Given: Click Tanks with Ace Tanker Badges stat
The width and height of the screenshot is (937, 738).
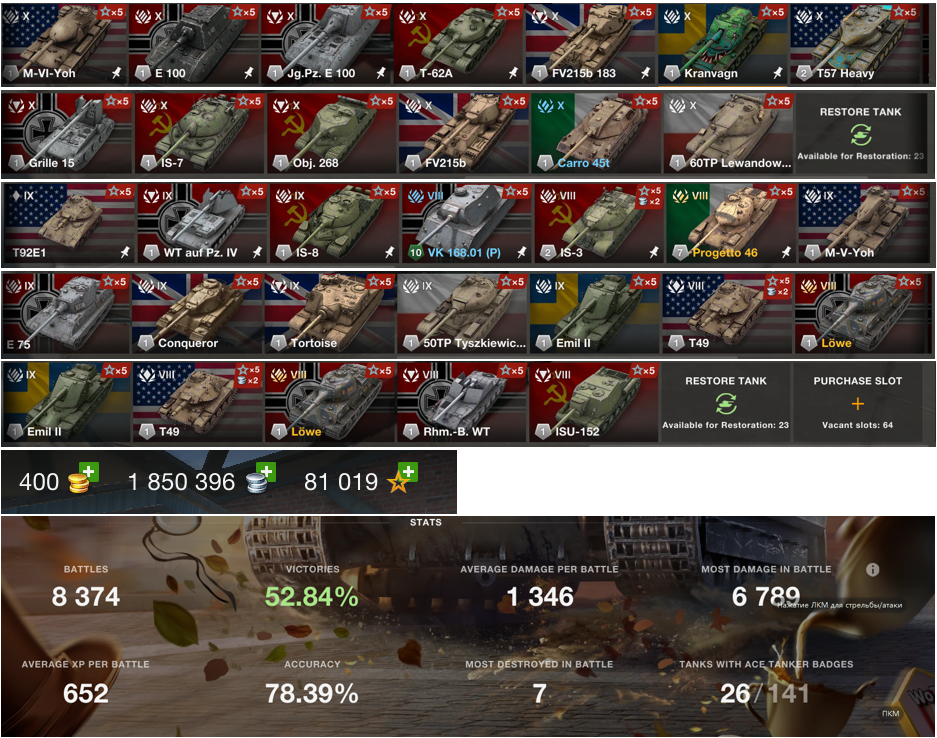Looking at the screenshot, I should (765, 681).
